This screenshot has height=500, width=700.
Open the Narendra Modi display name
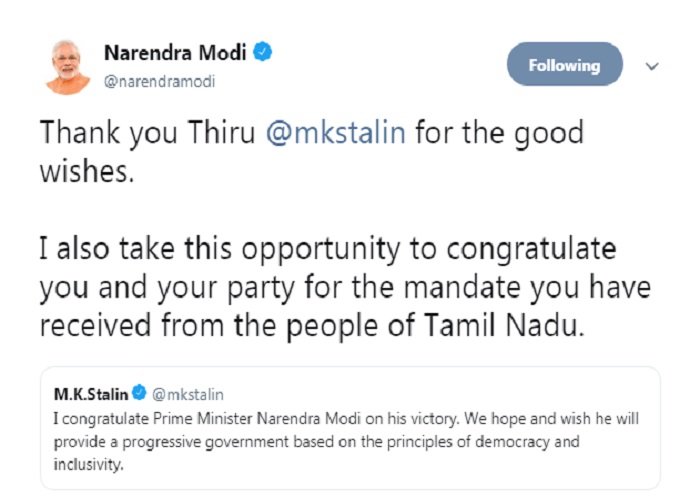[x=175, y=53]
